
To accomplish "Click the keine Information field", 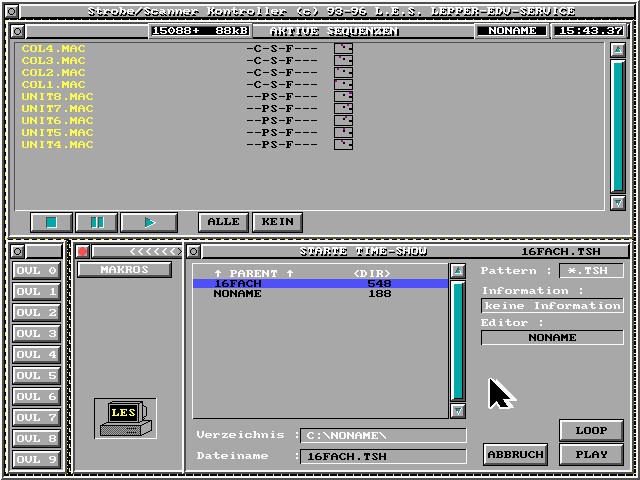I will pyautogui.click(x=553, y=306).
